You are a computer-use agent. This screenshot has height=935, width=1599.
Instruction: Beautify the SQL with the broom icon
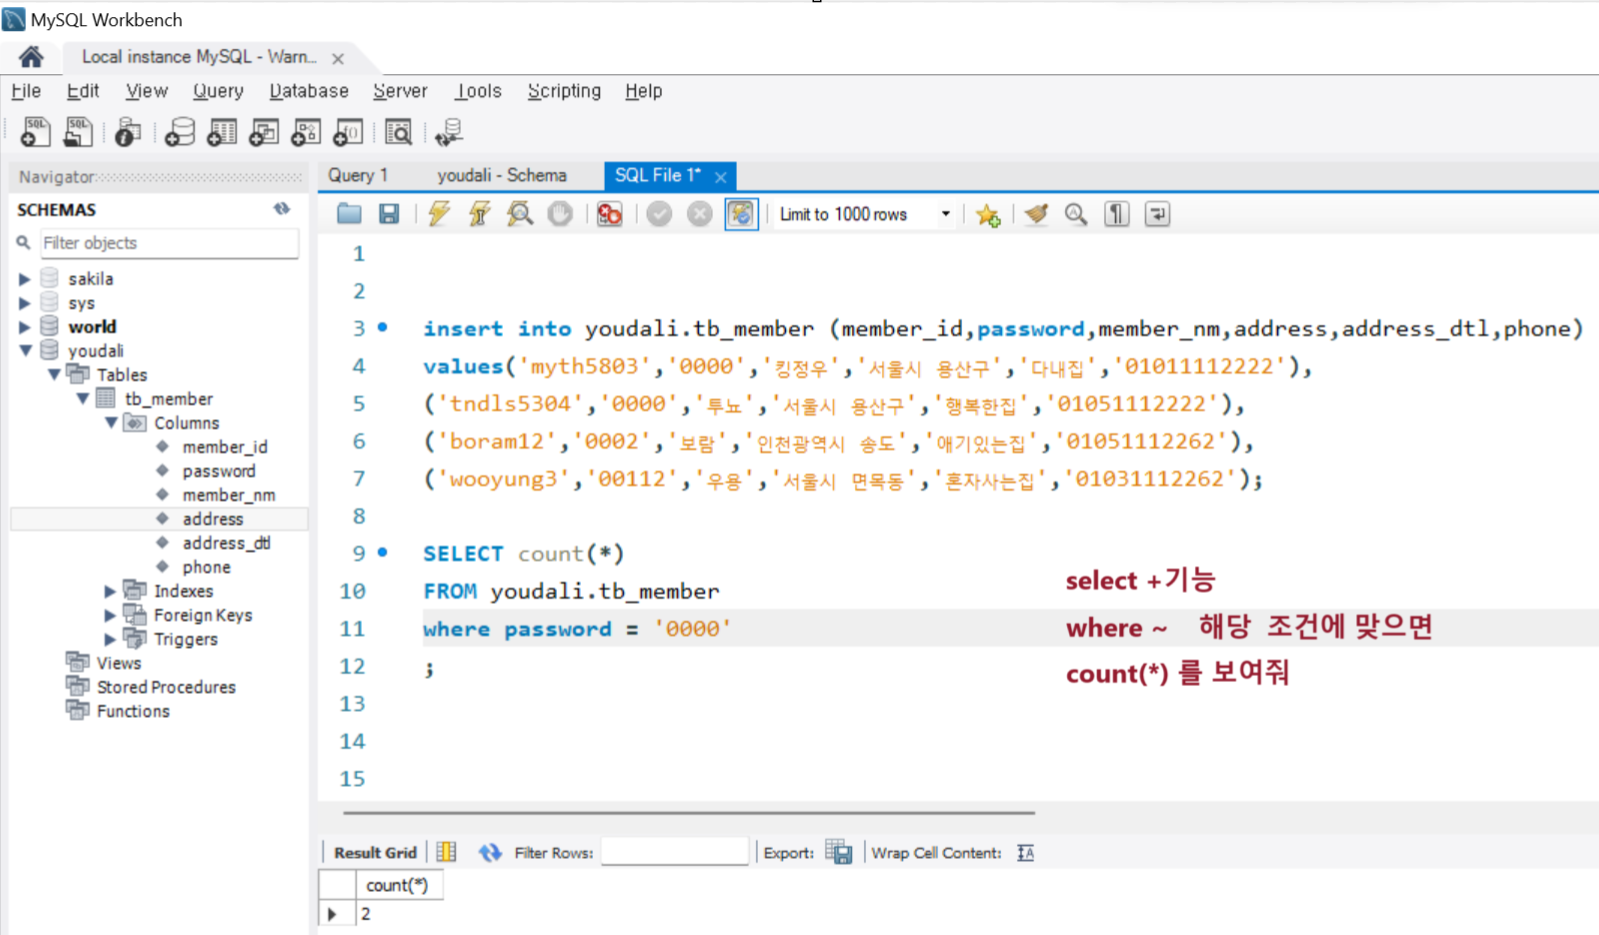1036,213
